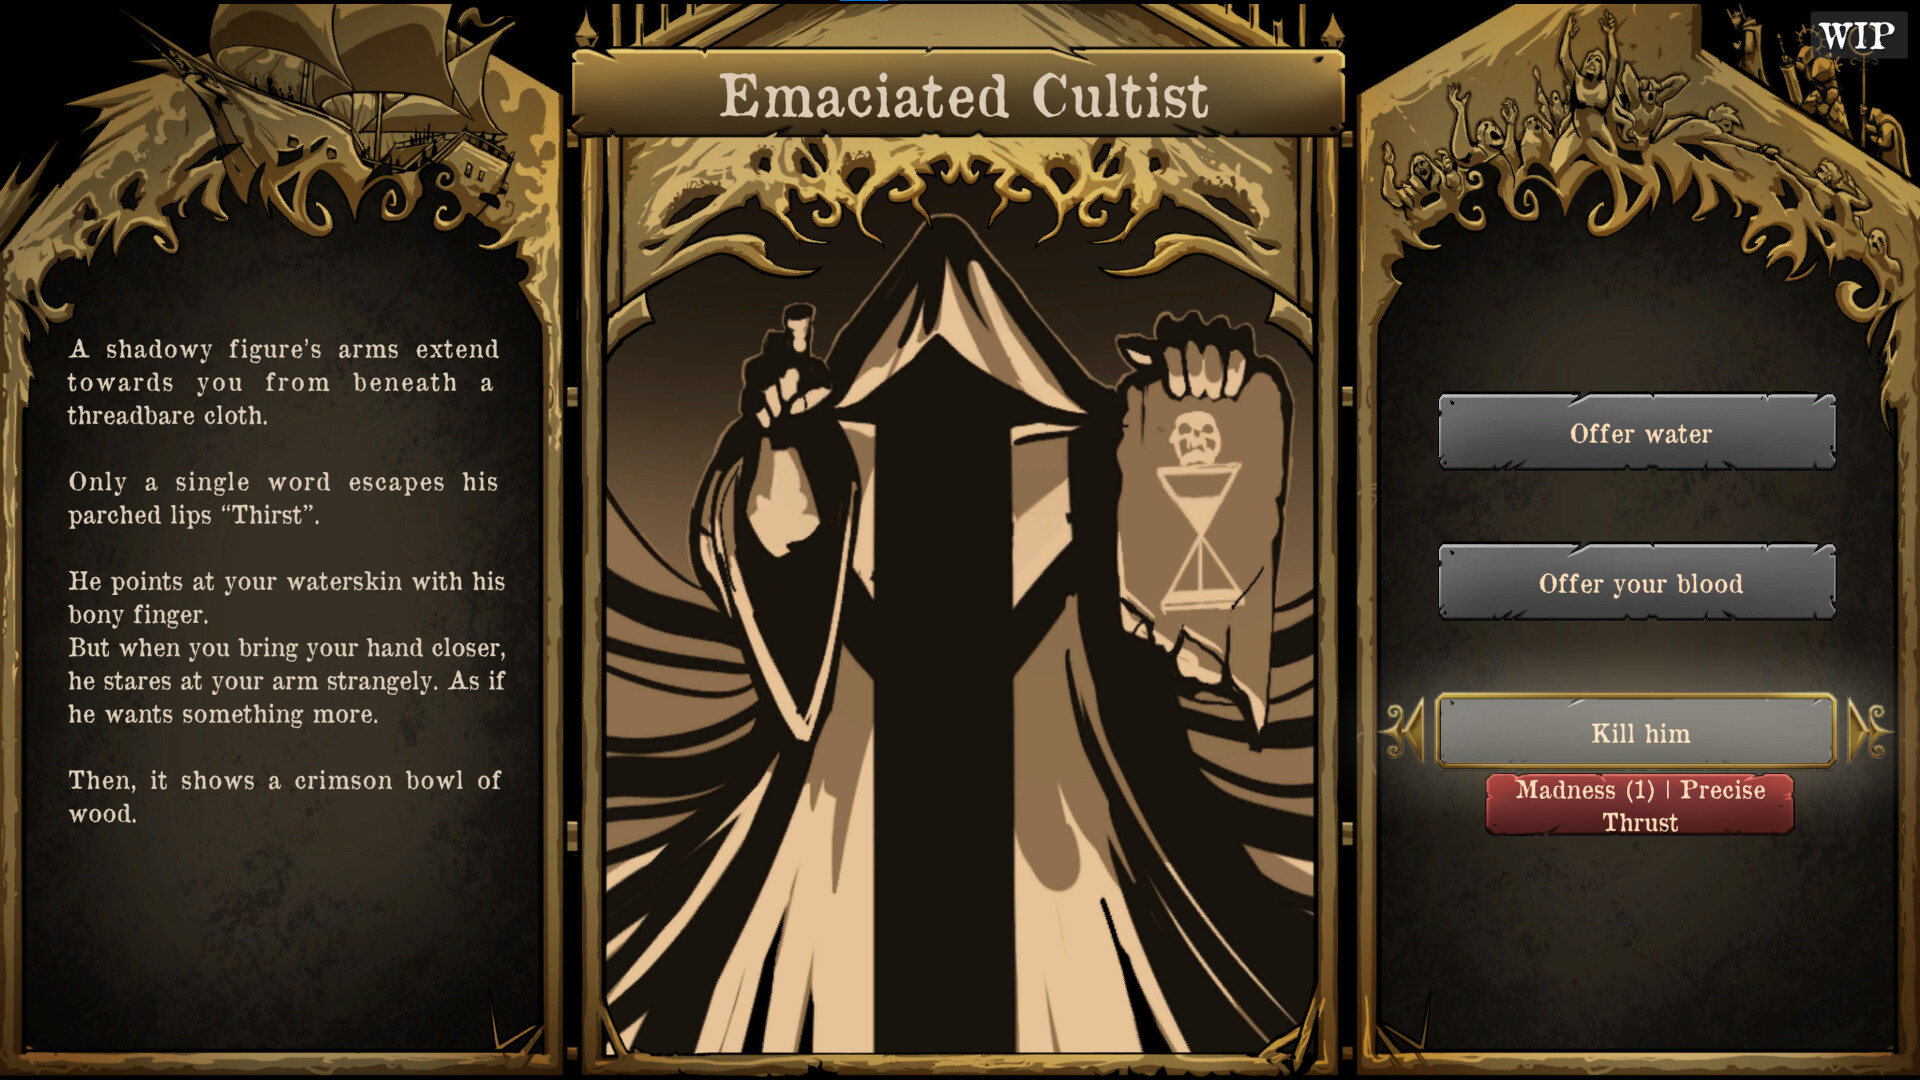Click the red Madness (1) Precise Thrust tag
Viewport: 1920px width, 1080px height.
1640,805
